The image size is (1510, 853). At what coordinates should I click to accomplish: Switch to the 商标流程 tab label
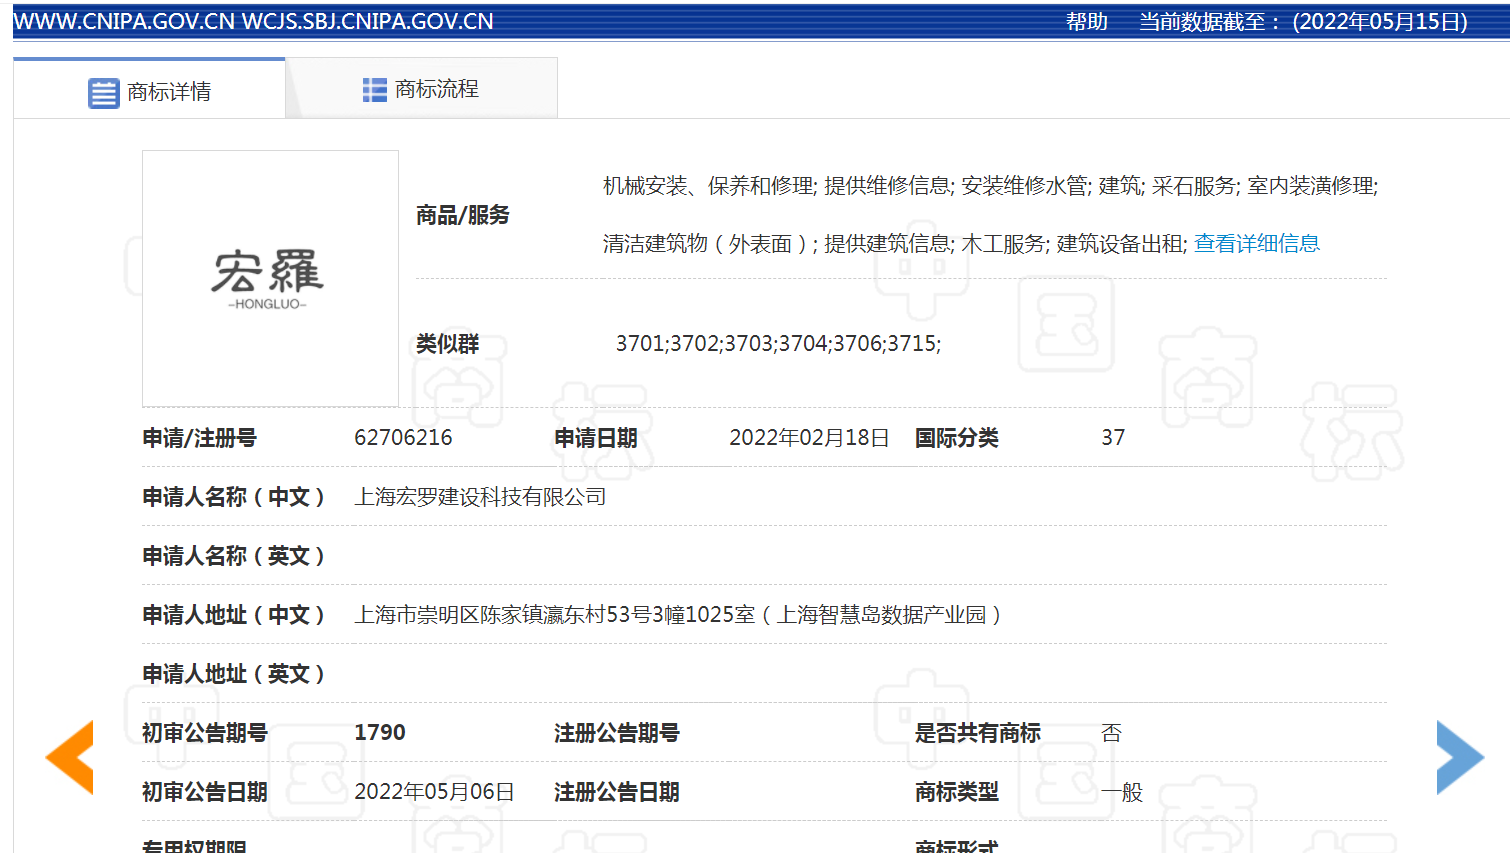pos(436,90)
